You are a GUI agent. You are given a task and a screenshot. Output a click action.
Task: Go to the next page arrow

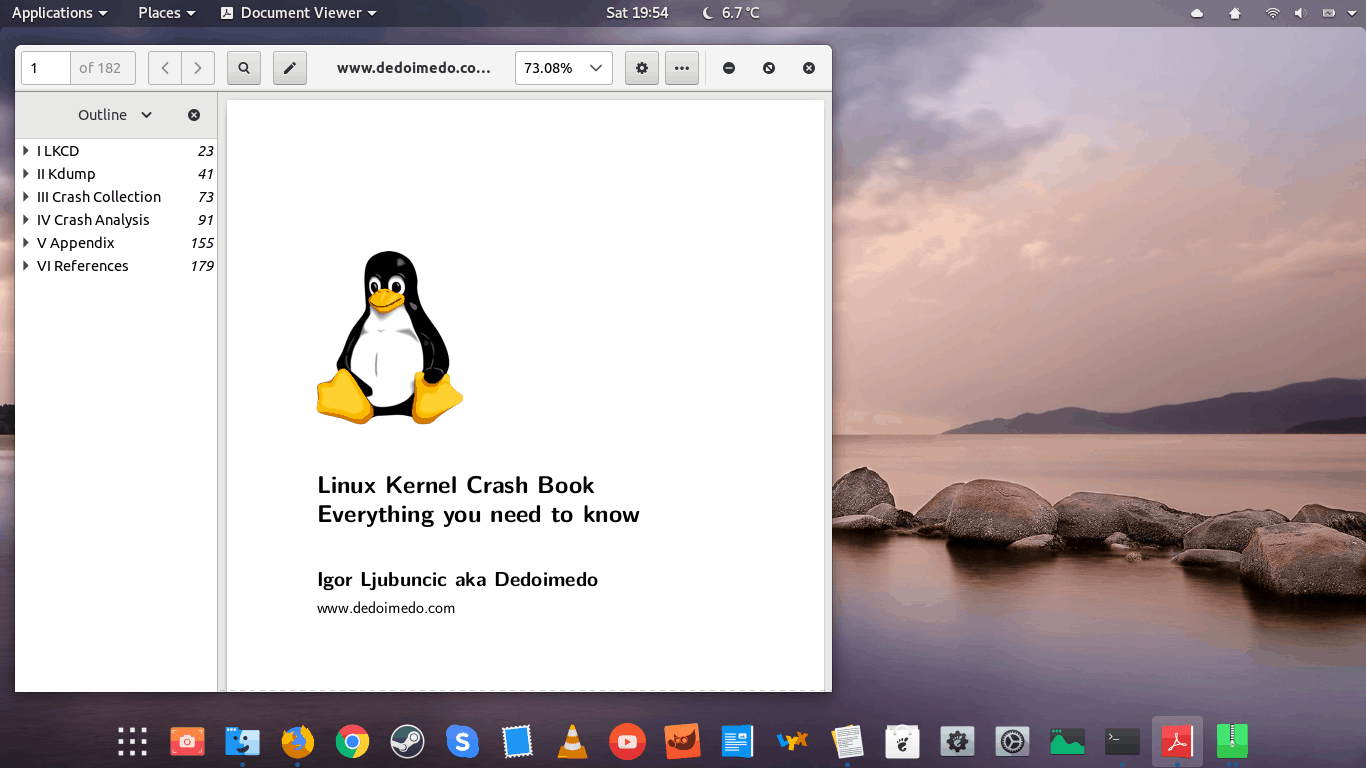click(198, 68)
